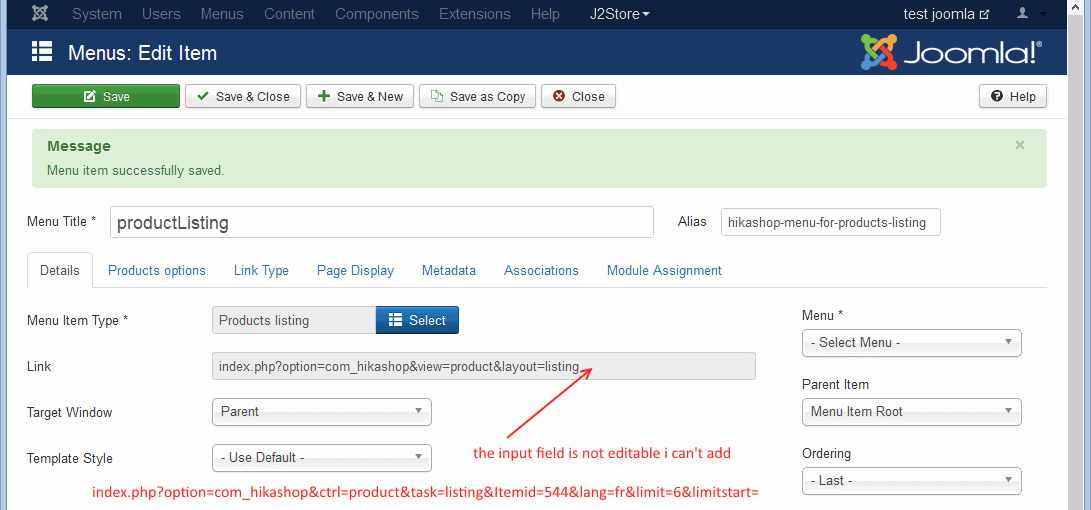Click the 'Parent Item' label

[x=836, y=385]
